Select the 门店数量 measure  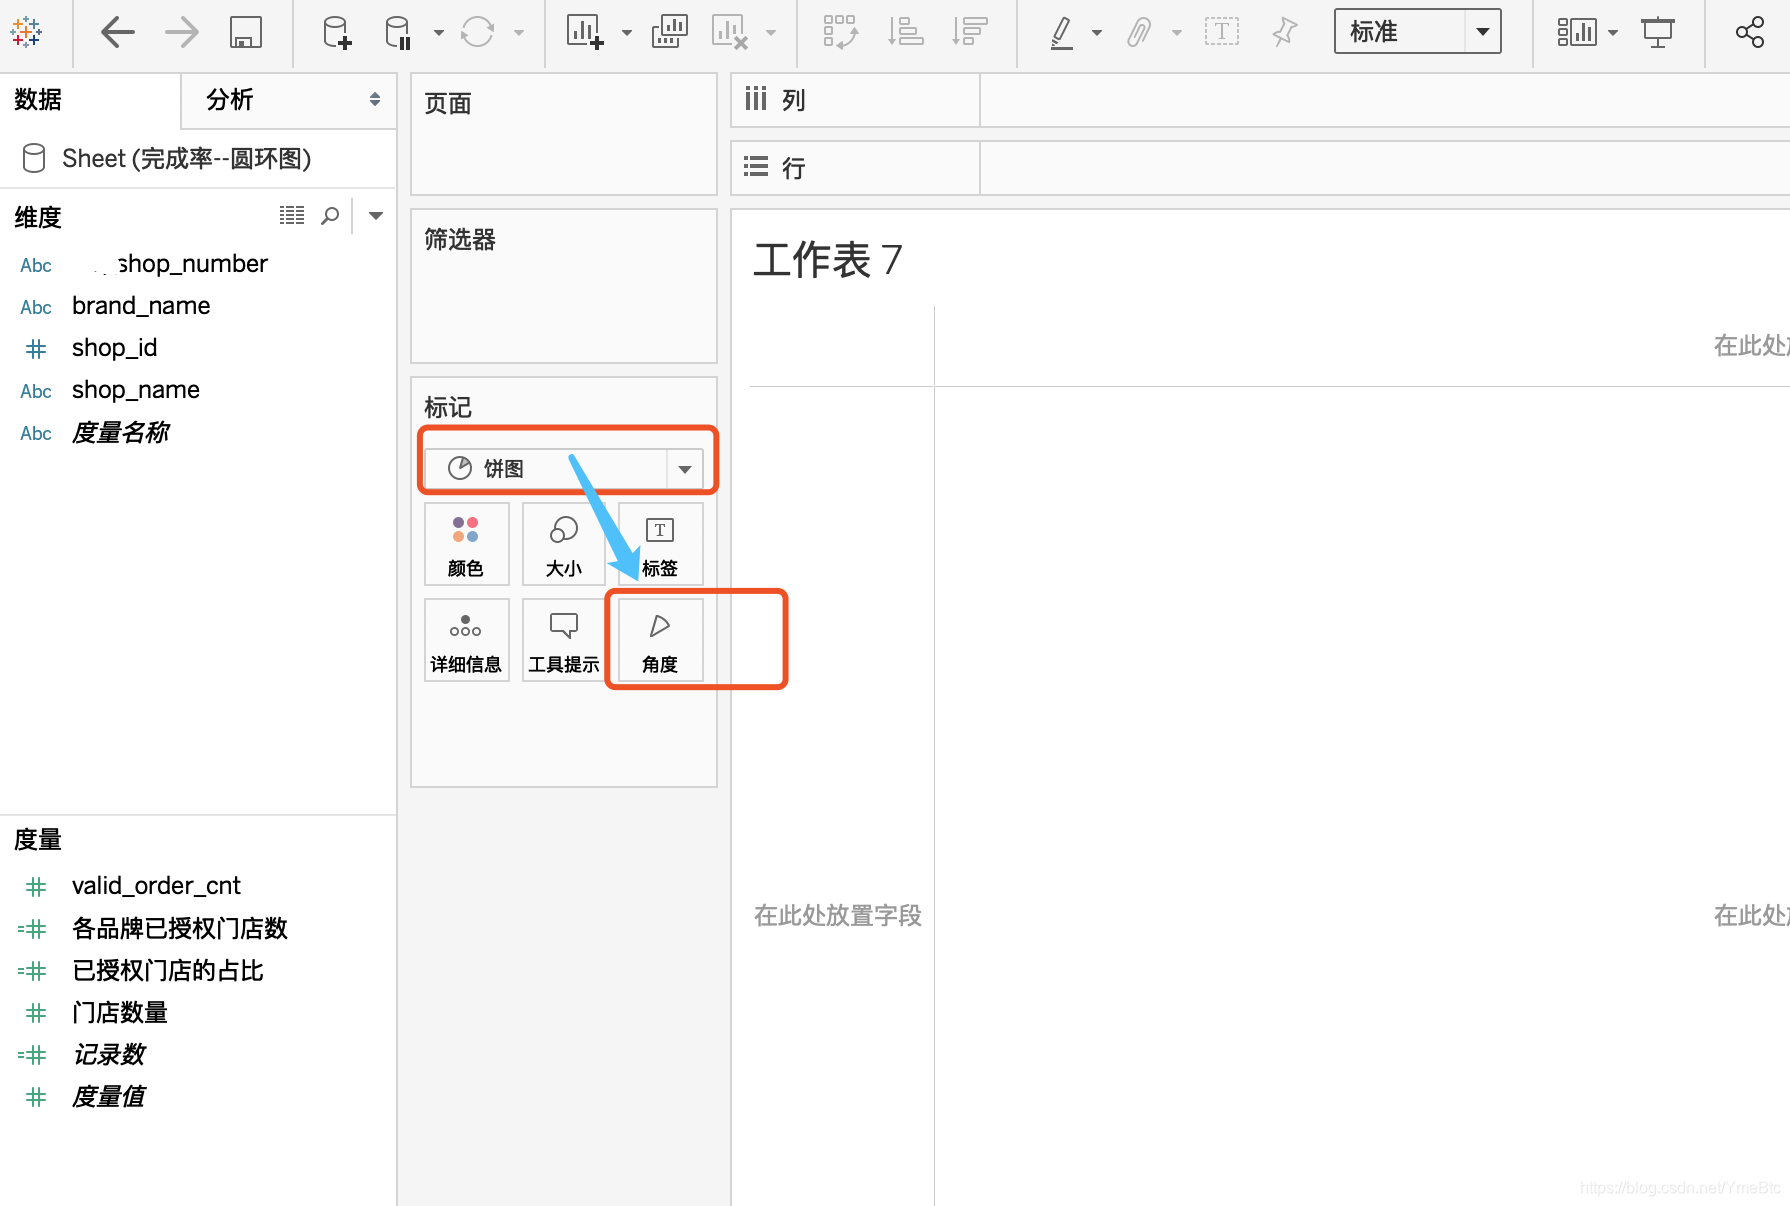click(x=120, y=1012)
